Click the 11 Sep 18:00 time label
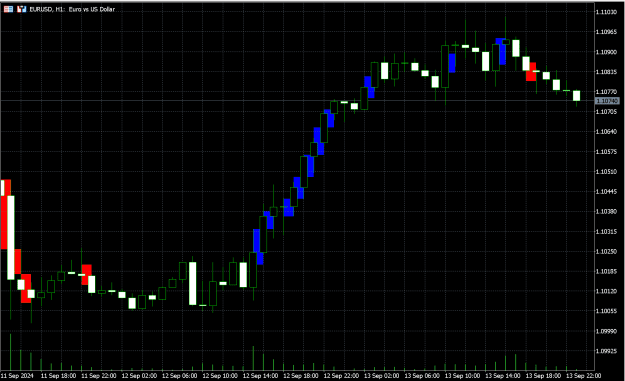The width and height of the screenshot is (625, 381). [59, 375]
